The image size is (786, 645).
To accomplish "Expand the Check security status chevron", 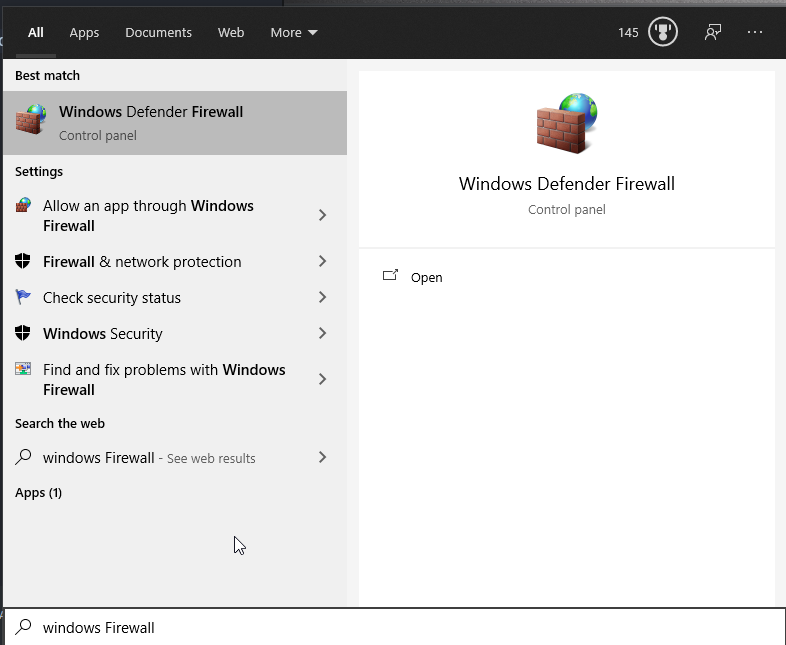I will click(322, 298).
